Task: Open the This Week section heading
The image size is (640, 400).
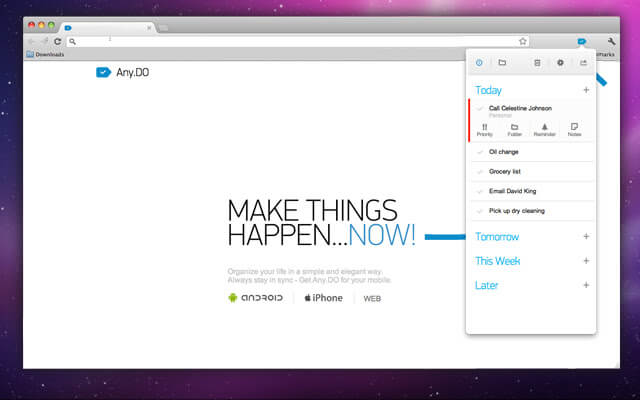Action: tap(497, 261)
